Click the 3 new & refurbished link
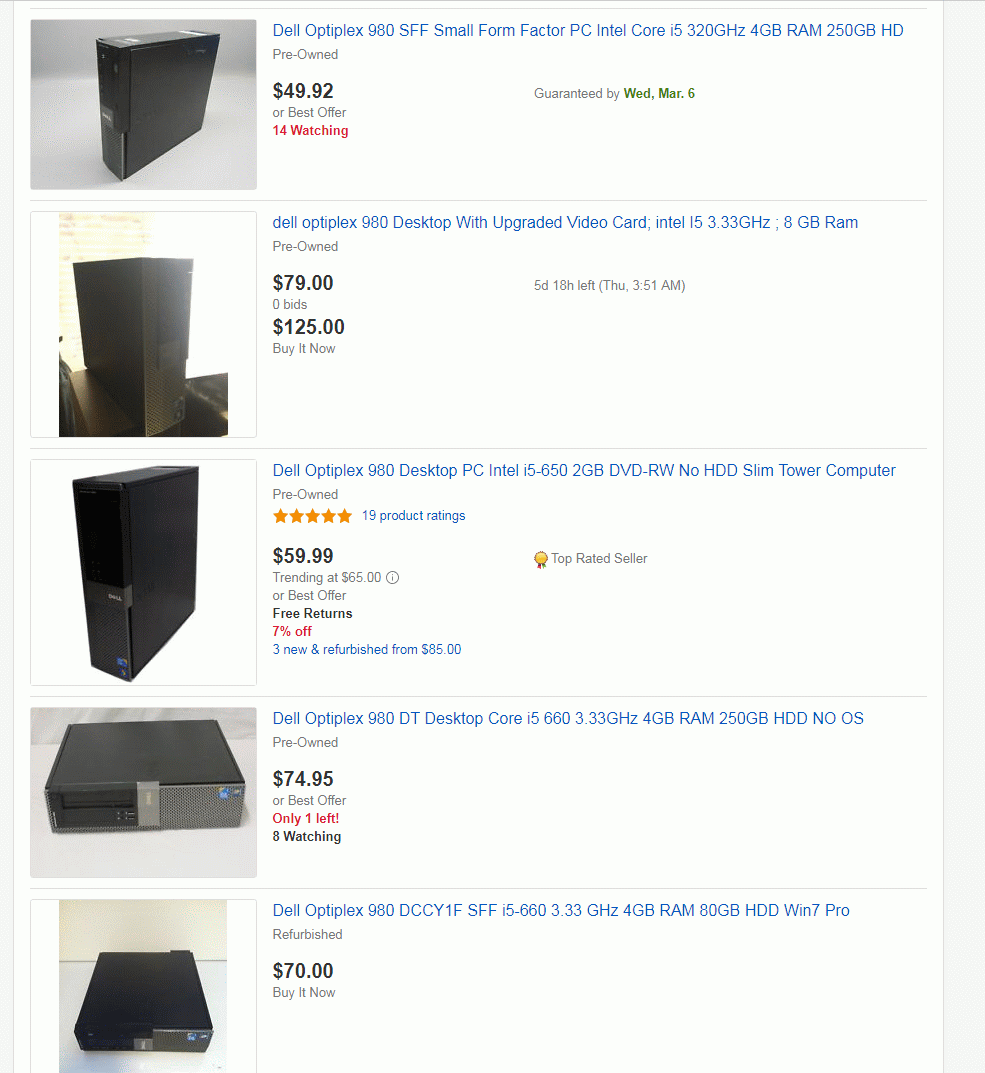This screenshot has height=1073, width=985. coord(367,650)
